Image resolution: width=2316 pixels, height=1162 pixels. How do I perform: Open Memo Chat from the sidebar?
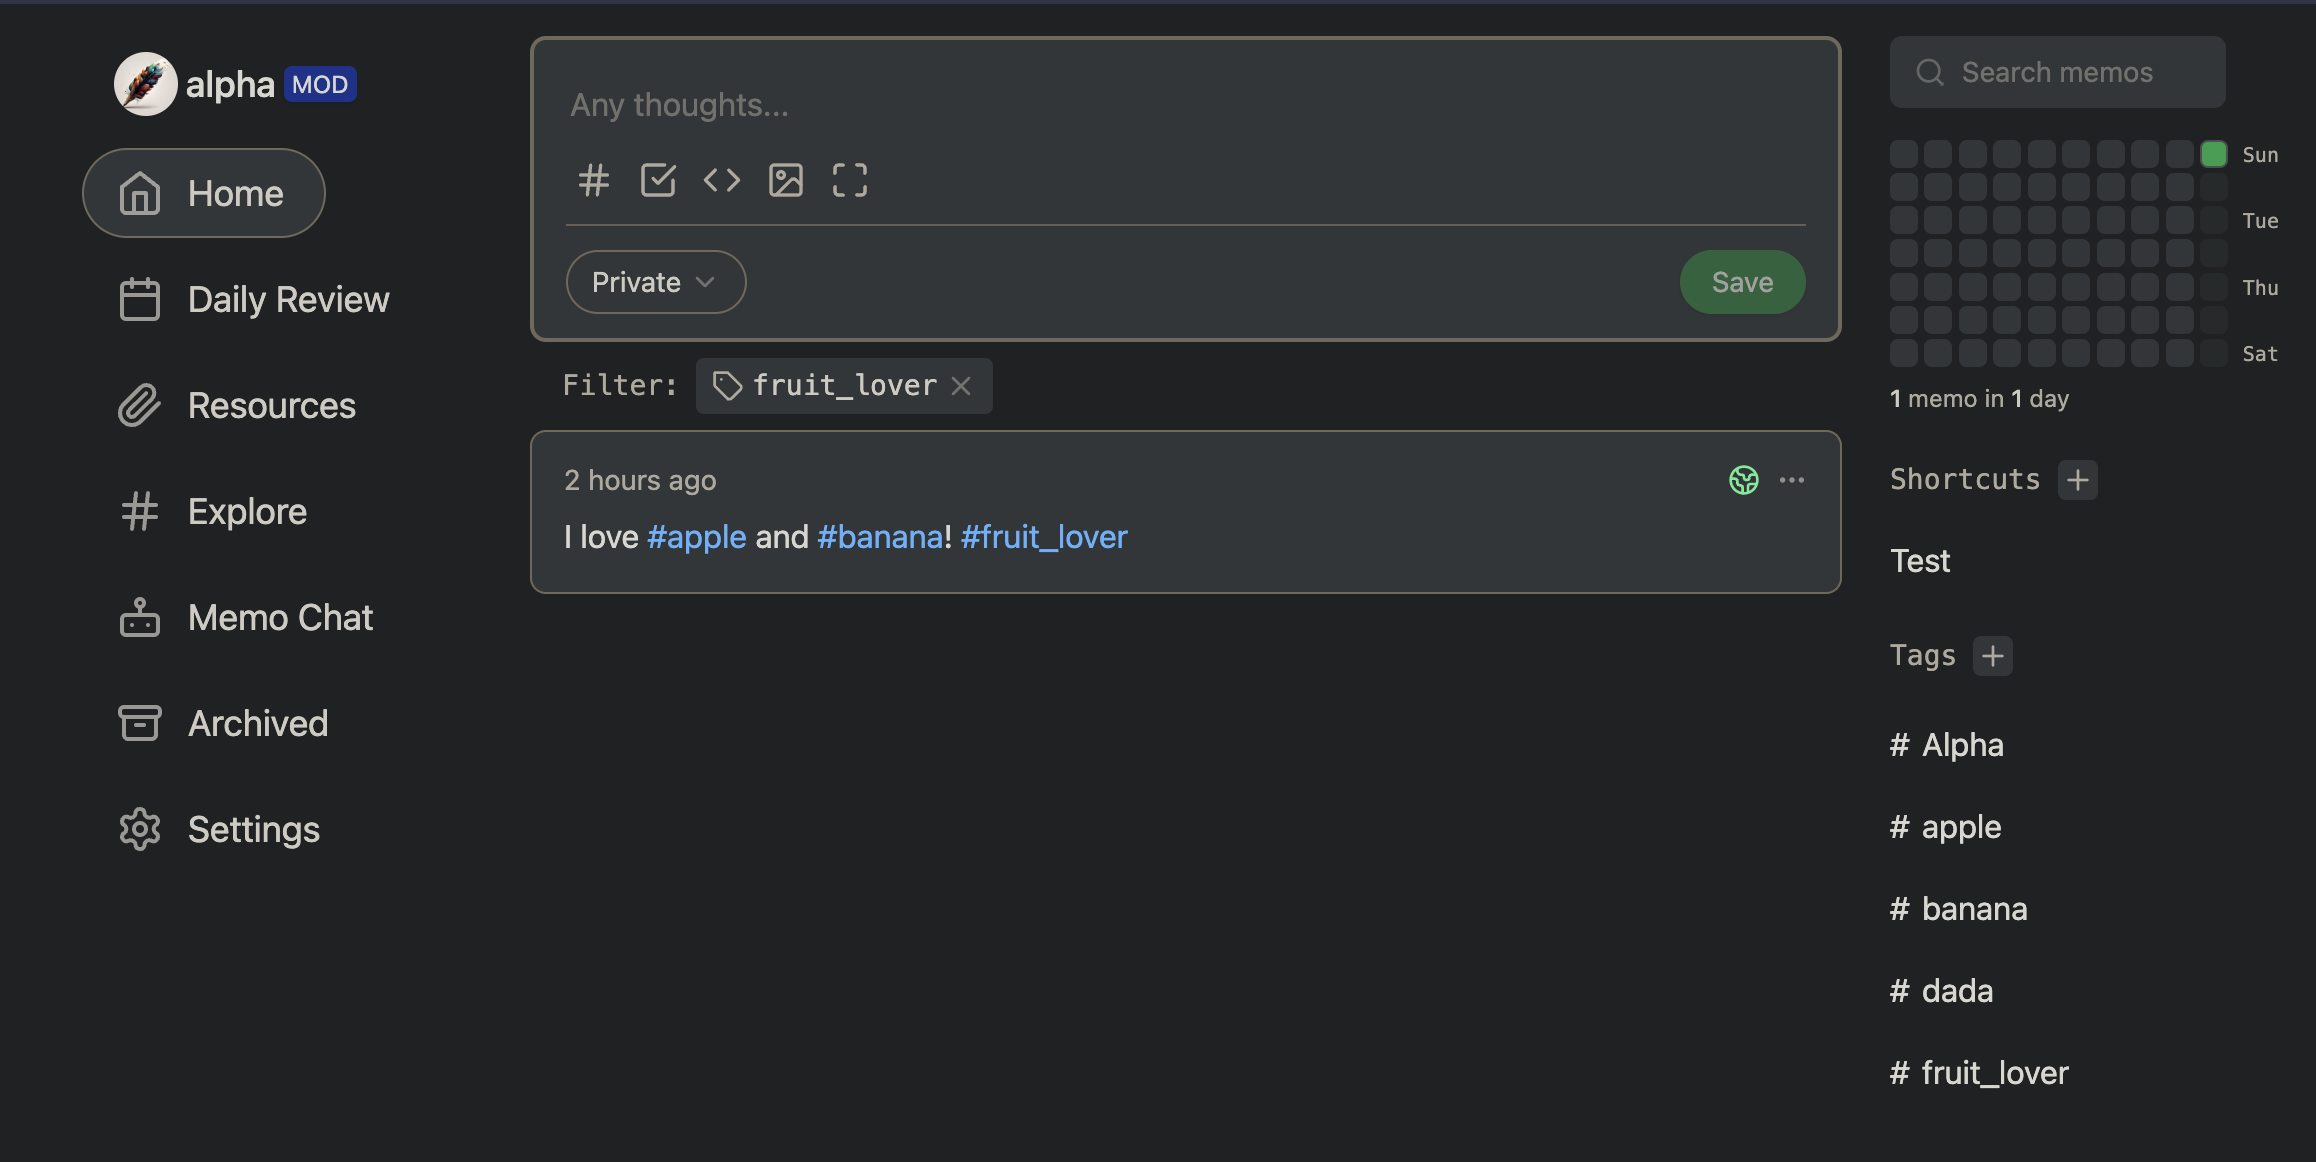click(280, 617)
